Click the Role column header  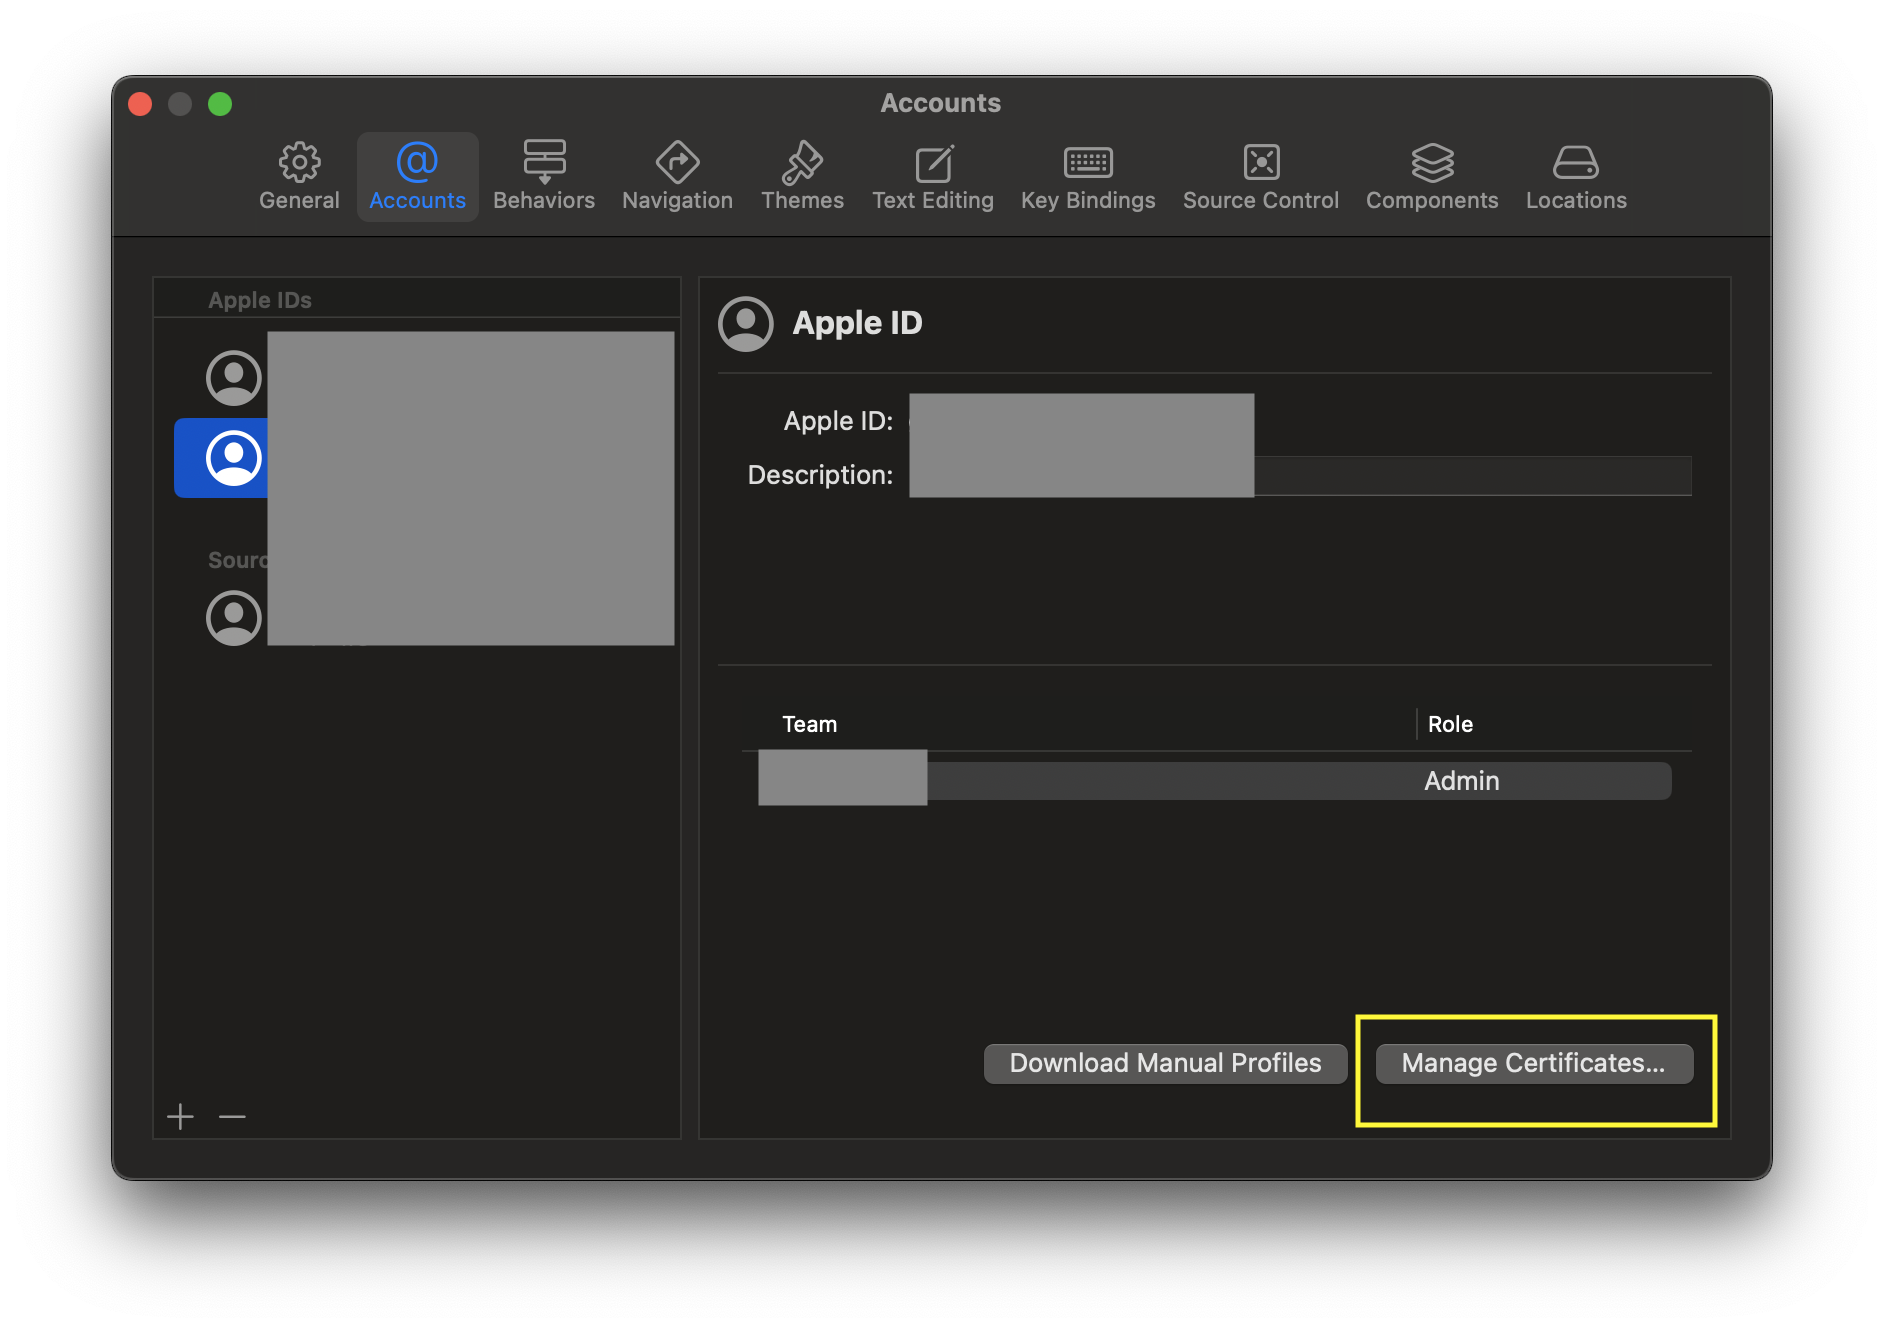1450,724
